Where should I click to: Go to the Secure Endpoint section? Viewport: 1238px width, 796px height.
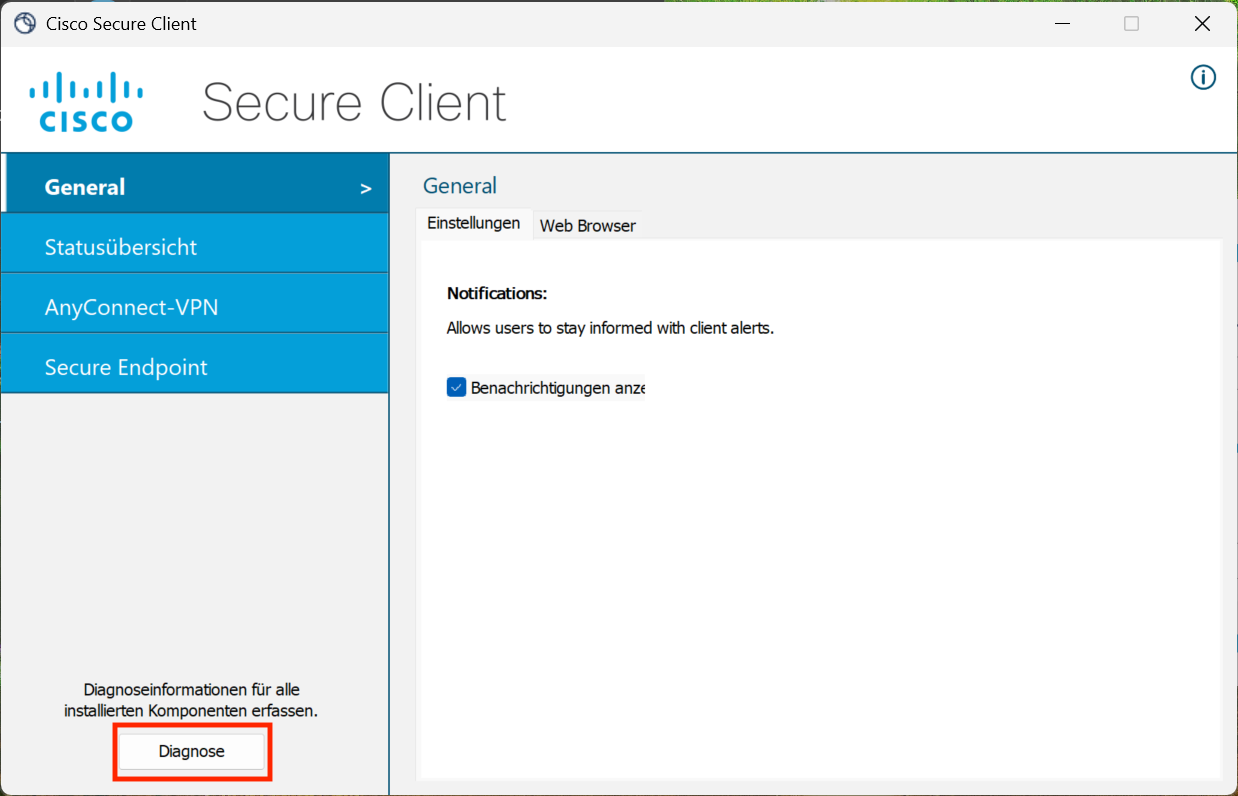click(126, 367)
